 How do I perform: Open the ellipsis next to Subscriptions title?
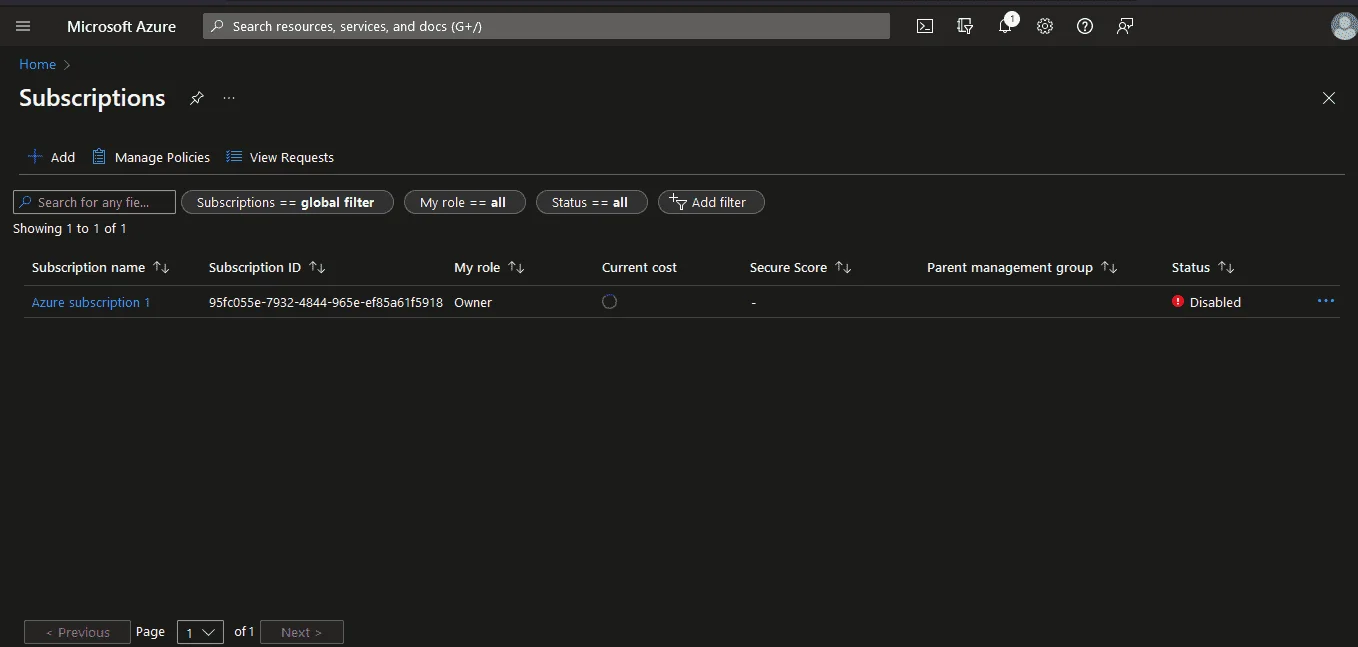point(229,98)
